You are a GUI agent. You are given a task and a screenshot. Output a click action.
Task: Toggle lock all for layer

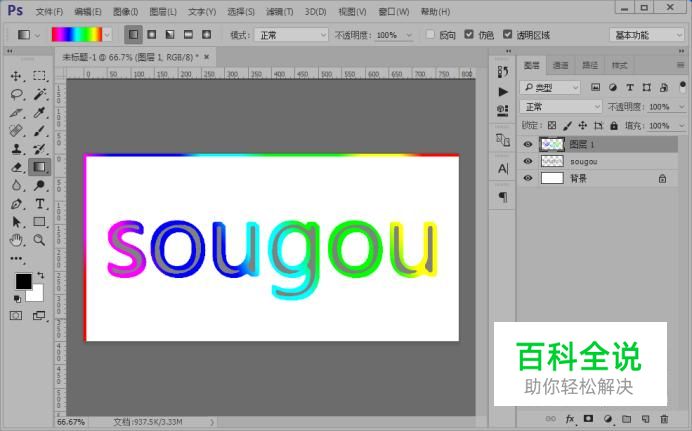click(614, 126)
